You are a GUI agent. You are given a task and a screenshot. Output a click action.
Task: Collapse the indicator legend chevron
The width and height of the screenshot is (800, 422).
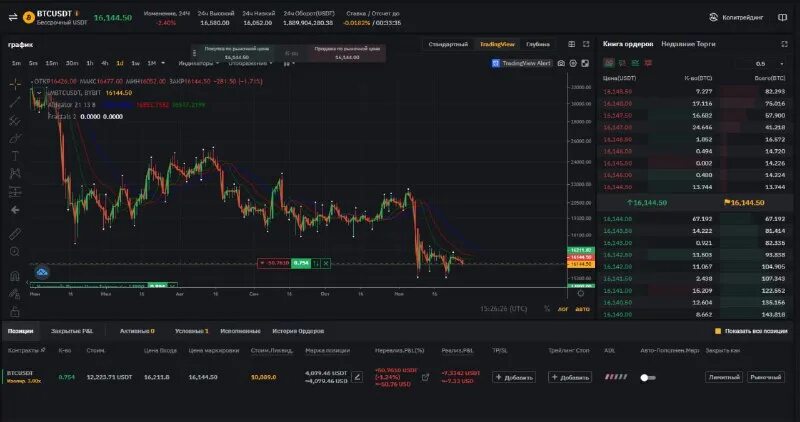(39, 93)
